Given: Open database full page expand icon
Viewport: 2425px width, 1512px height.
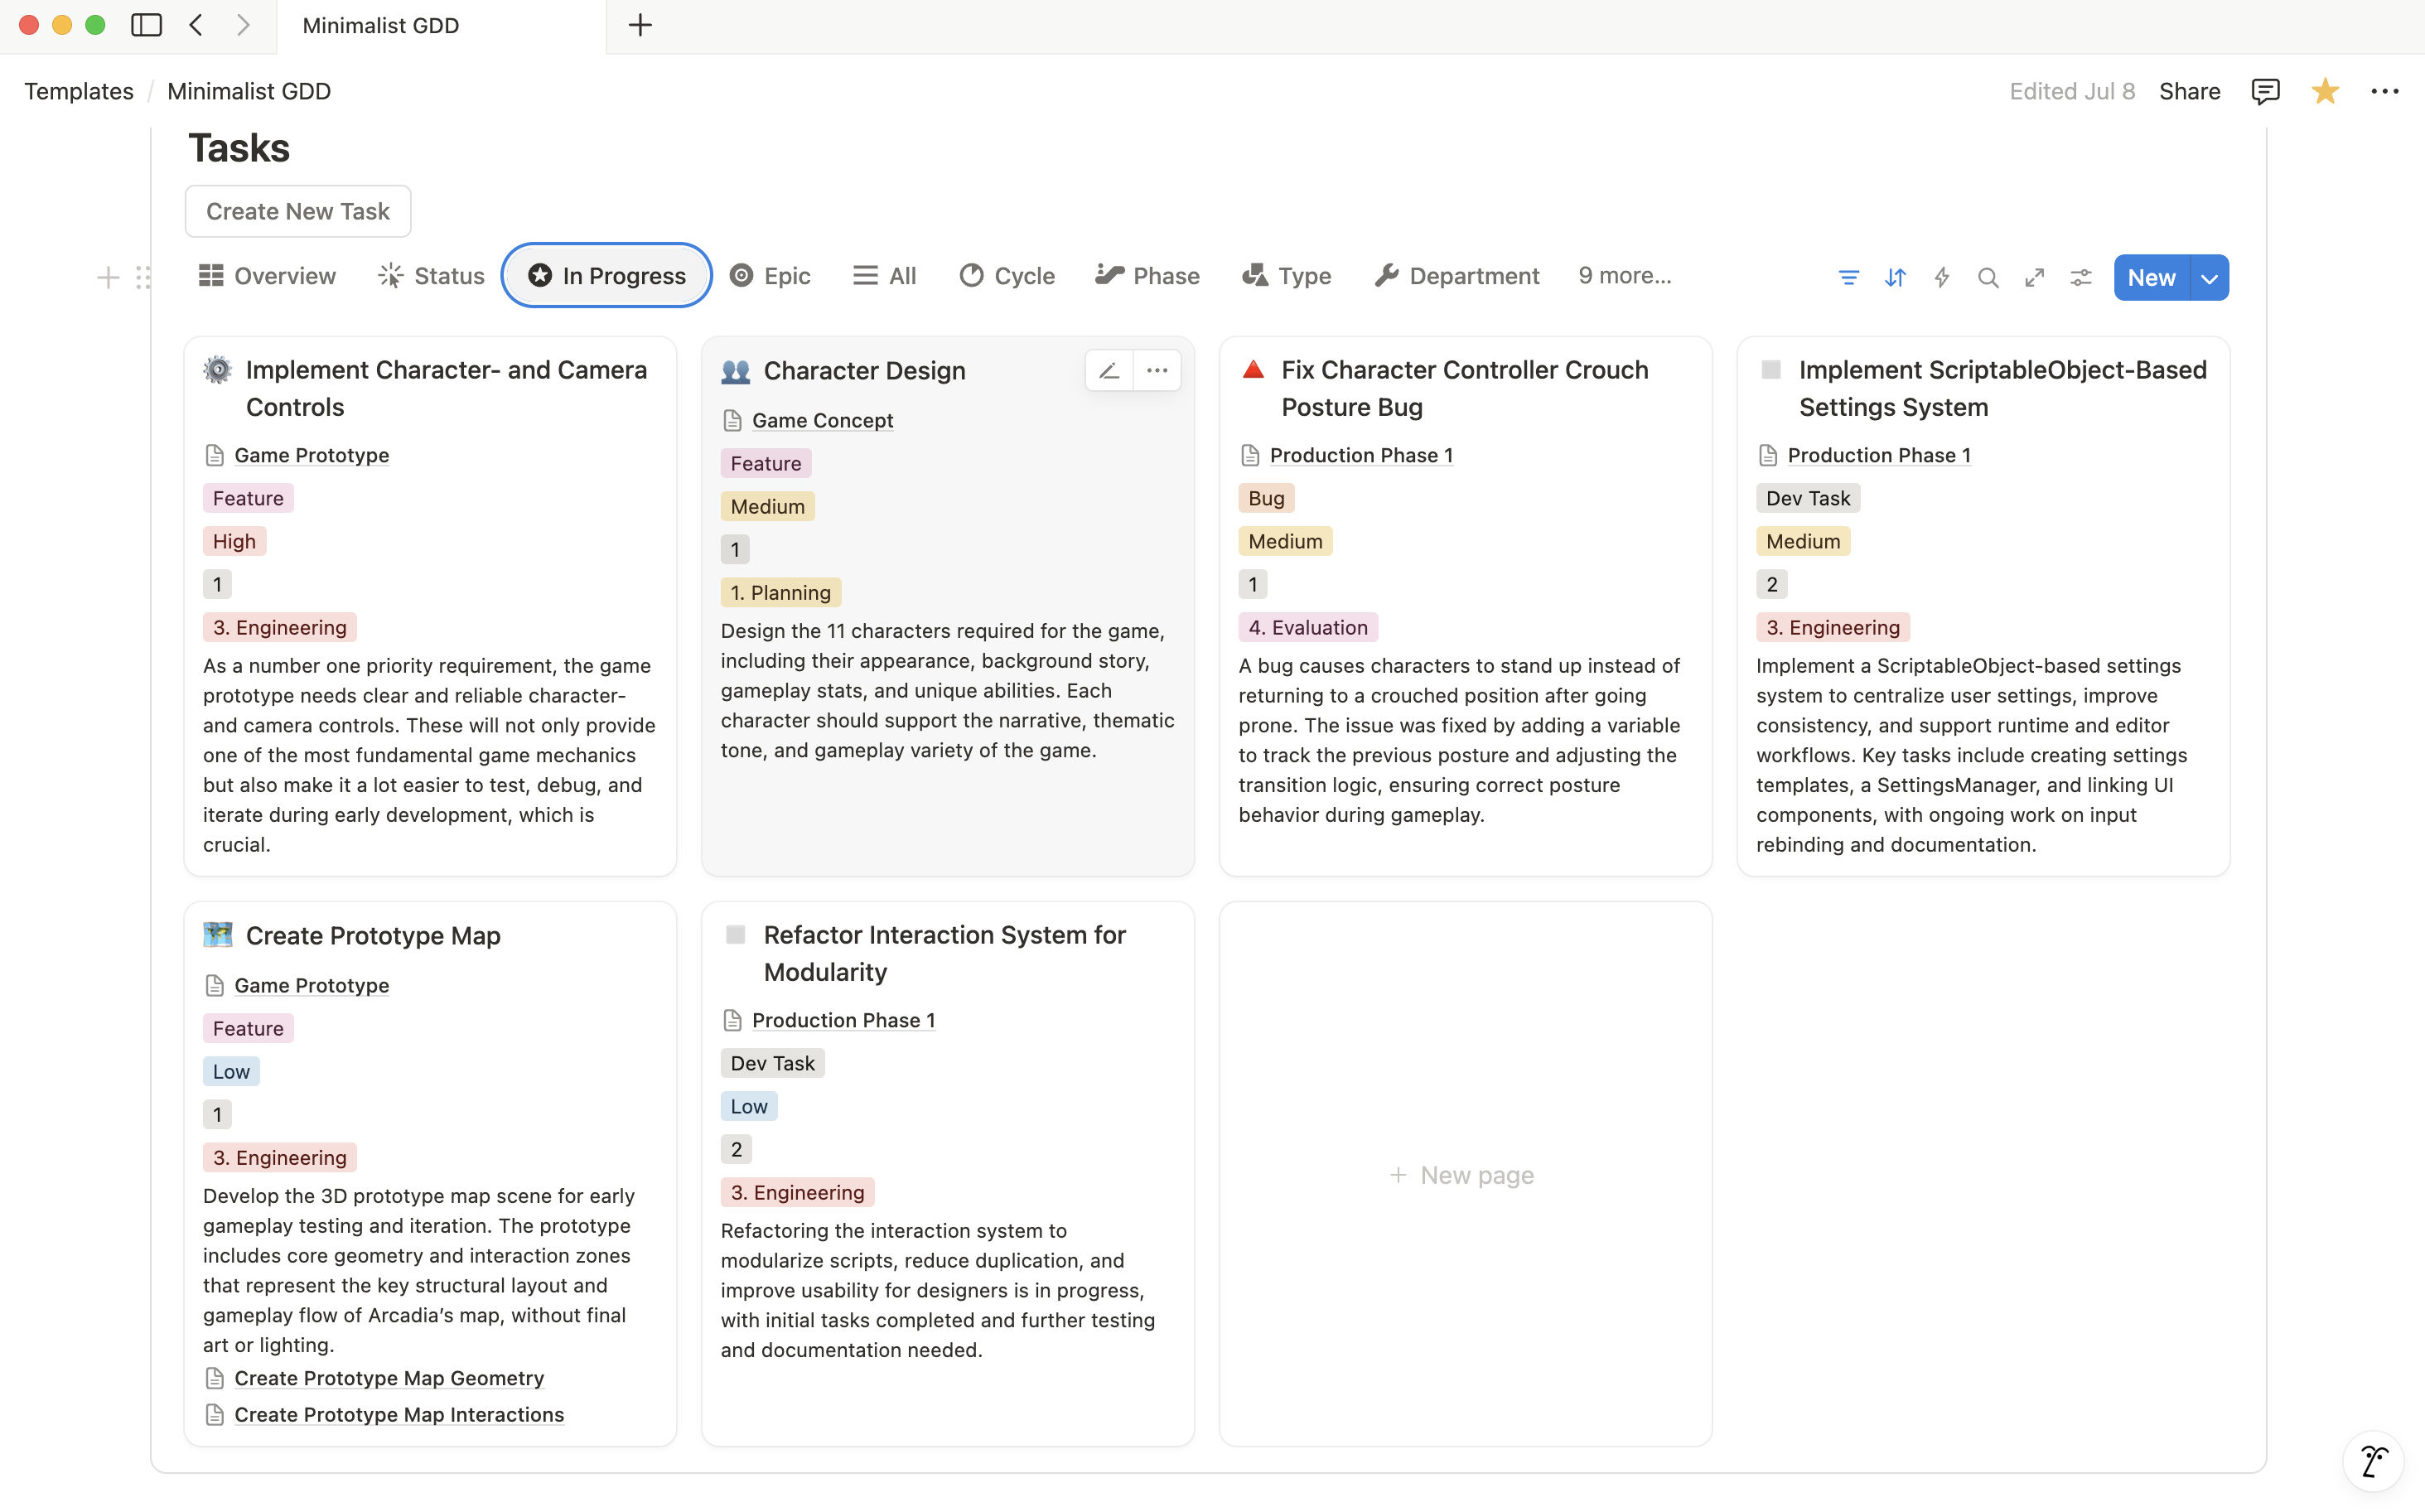Looking at the screenshot, I should (2034, 277).
